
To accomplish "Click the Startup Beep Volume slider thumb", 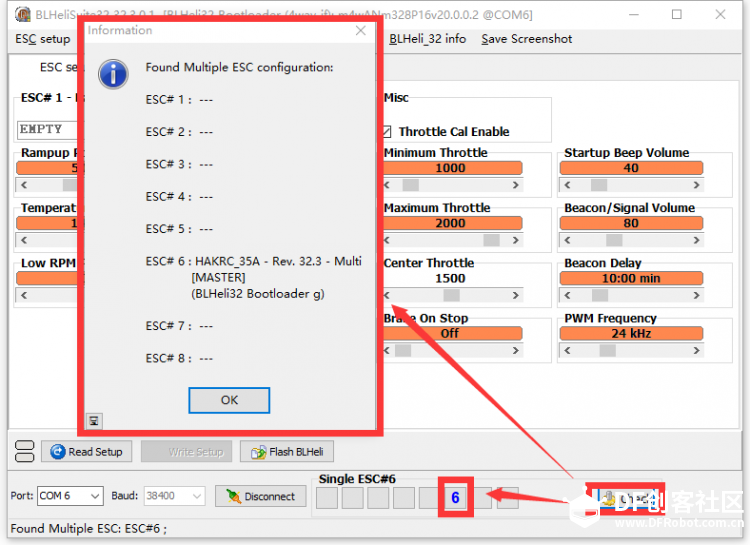I will pos(599,185).
